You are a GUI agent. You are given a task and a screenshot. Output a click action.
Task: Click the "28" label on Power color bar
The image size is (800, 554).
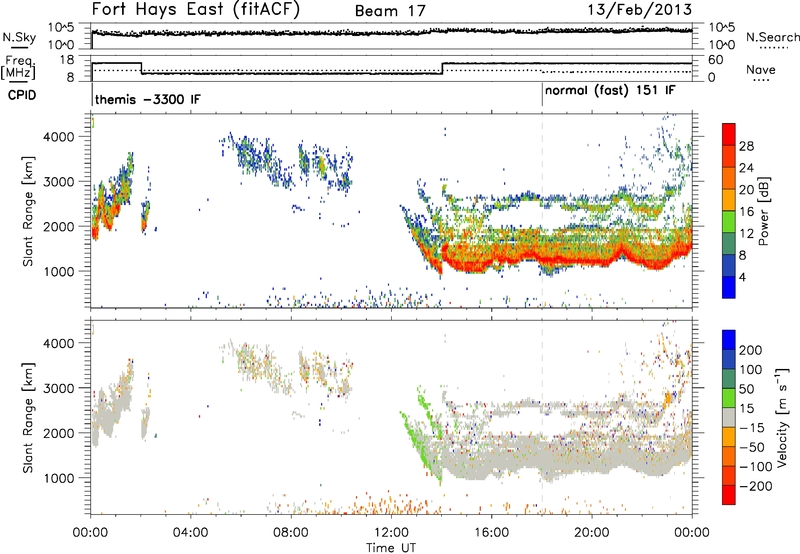point(746,146)
